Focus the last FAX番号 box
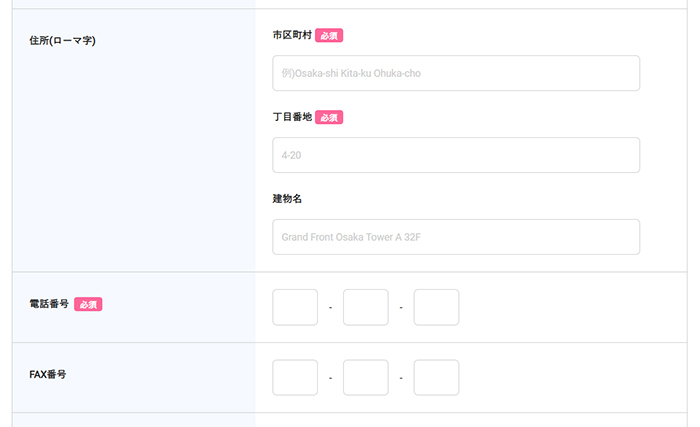This screenshot has width=700, height=427. pyautogui.click(x=436, y=377)
